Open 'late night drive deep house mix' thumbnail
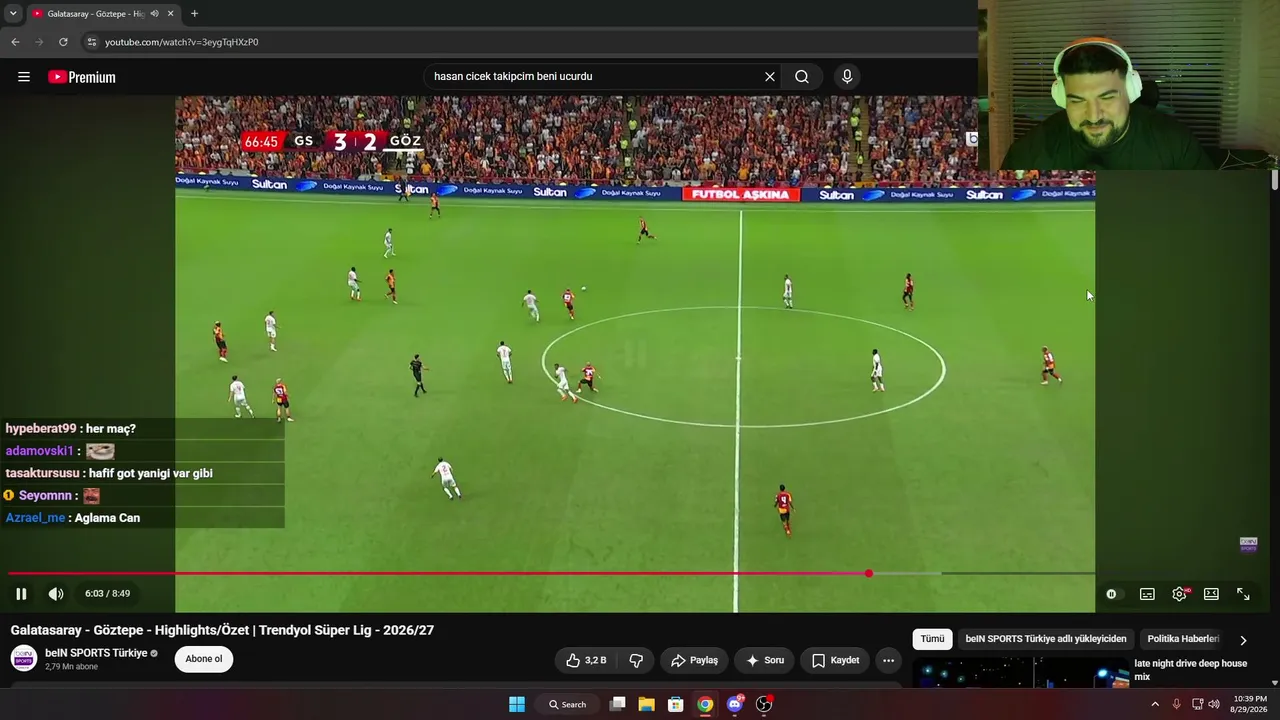The width and height of the screenshot is (1280, 720). (1020, 673)
